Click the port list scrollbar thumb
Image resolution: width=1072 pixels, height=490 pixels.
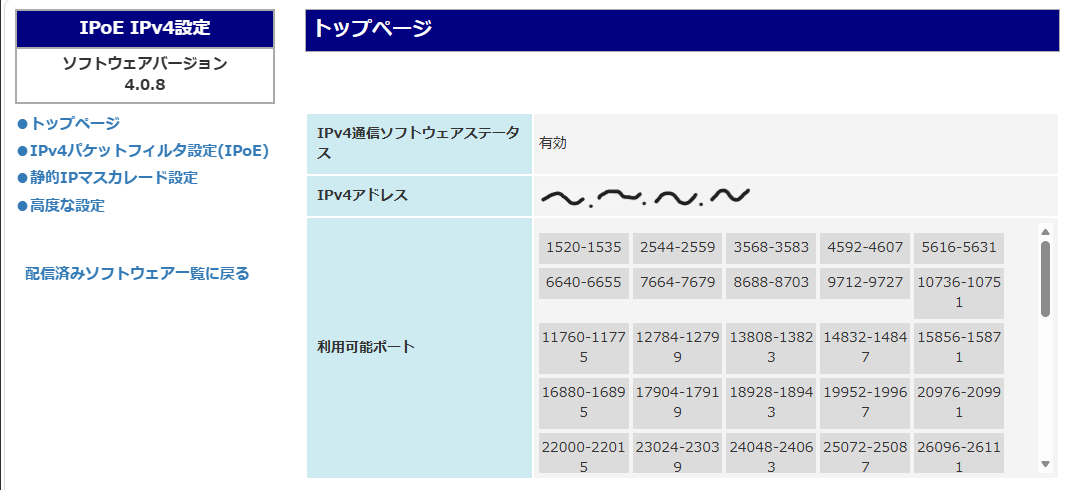pos(1045,278)
